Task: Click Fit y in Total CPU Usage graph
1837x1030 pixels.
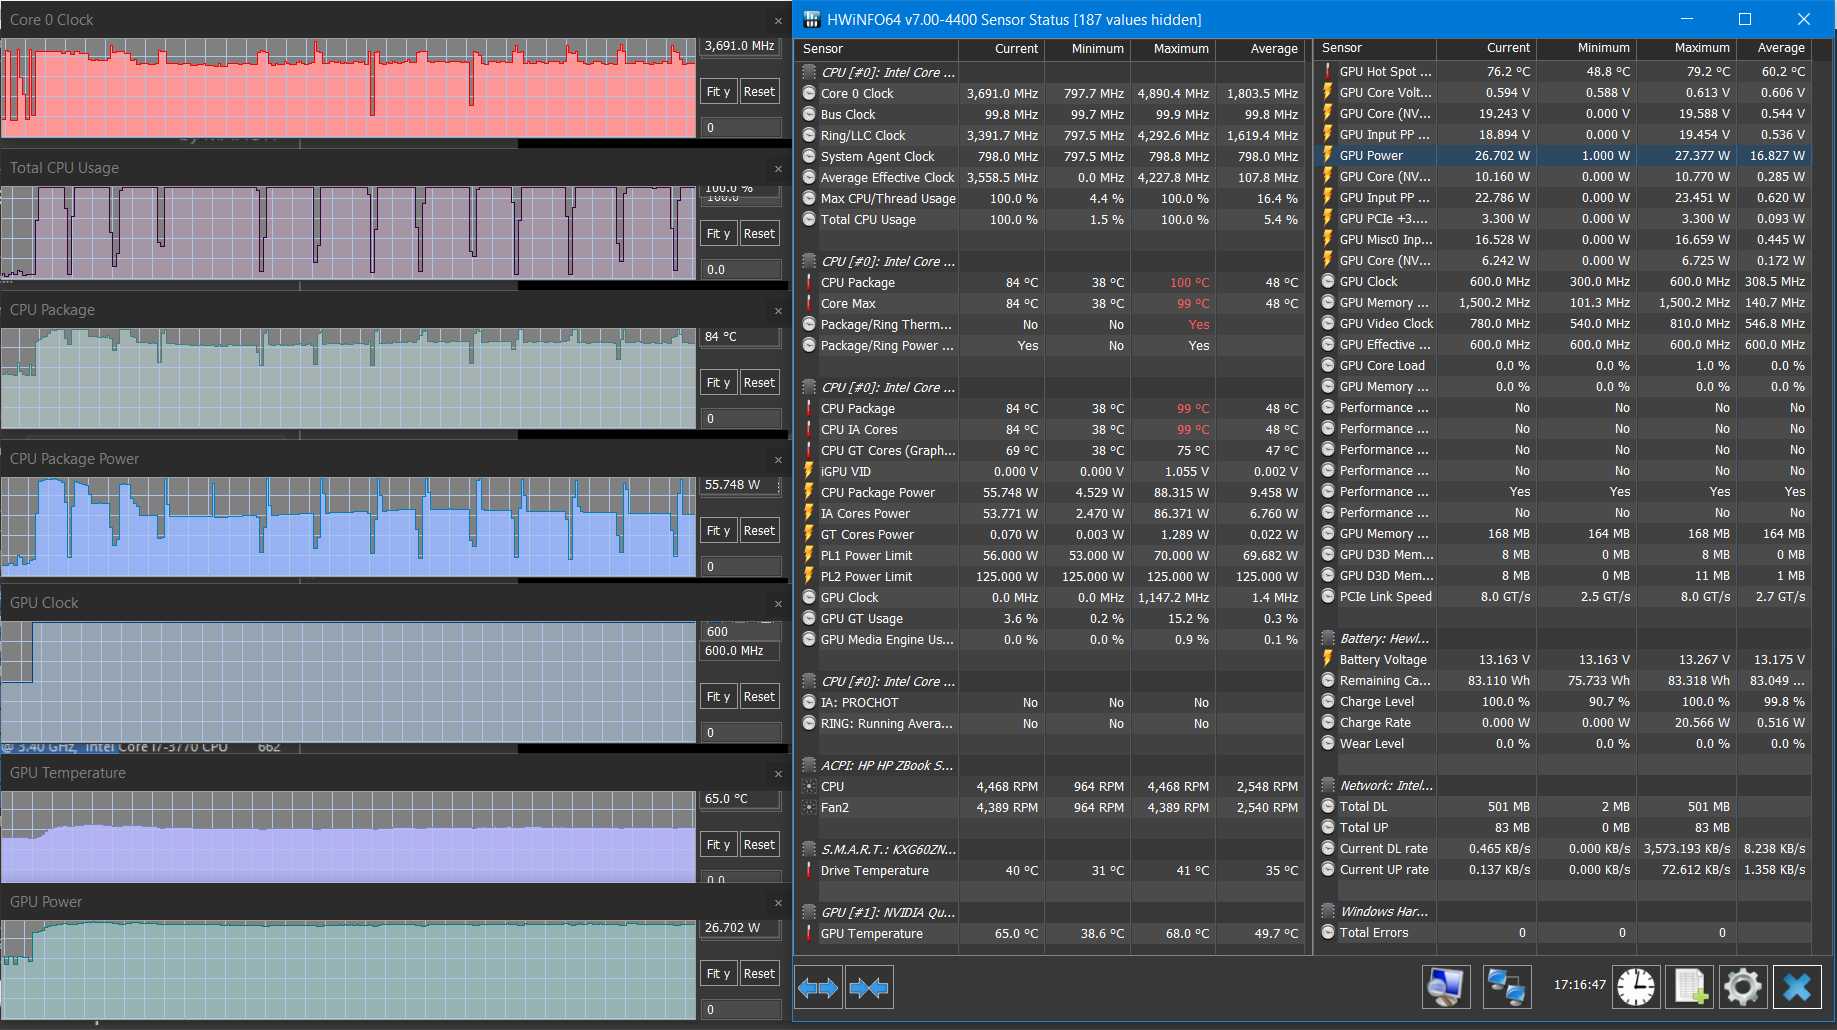Action: tap(718, 233)
